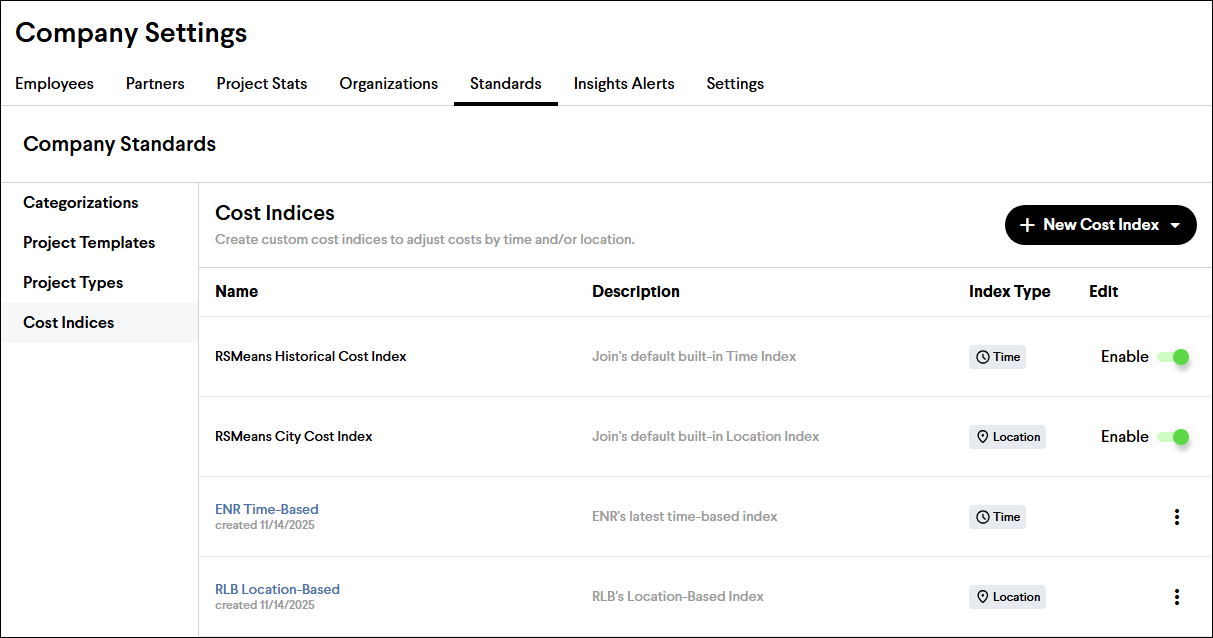
Task: Open Project Templates in the sidebar
Action: pos(89,243)
